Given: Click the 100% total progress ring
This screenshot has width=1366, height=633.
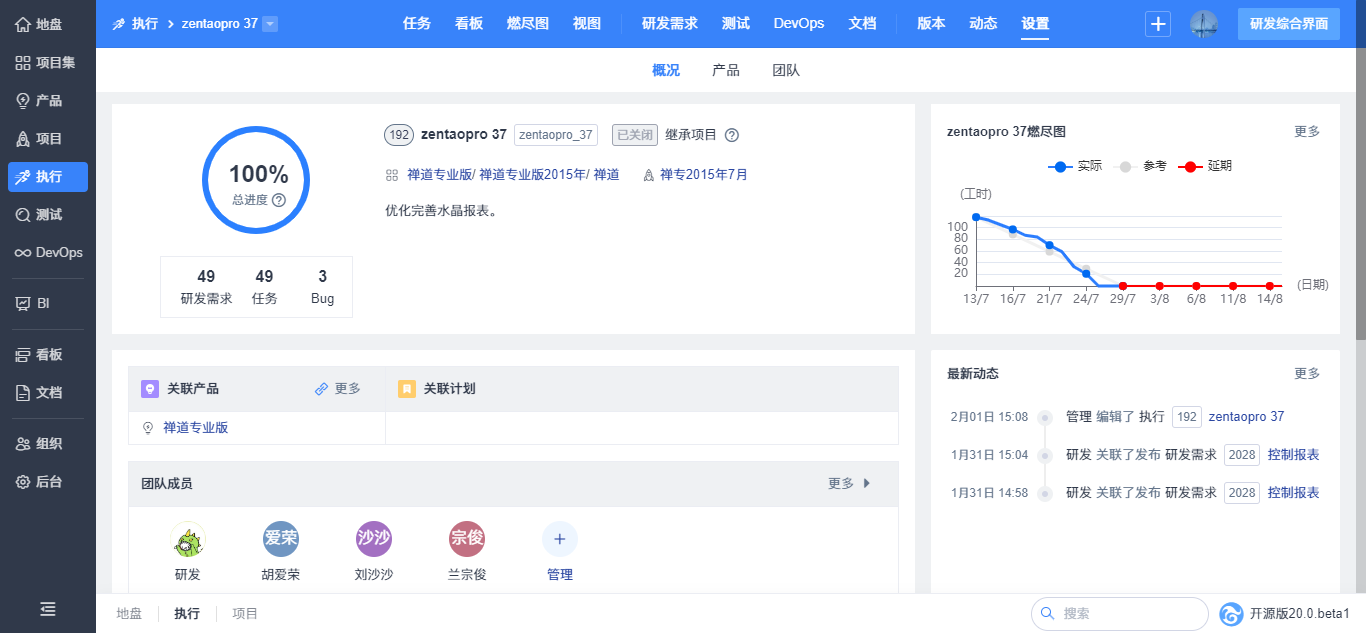Looking at the screenshot, I should 257,180.
